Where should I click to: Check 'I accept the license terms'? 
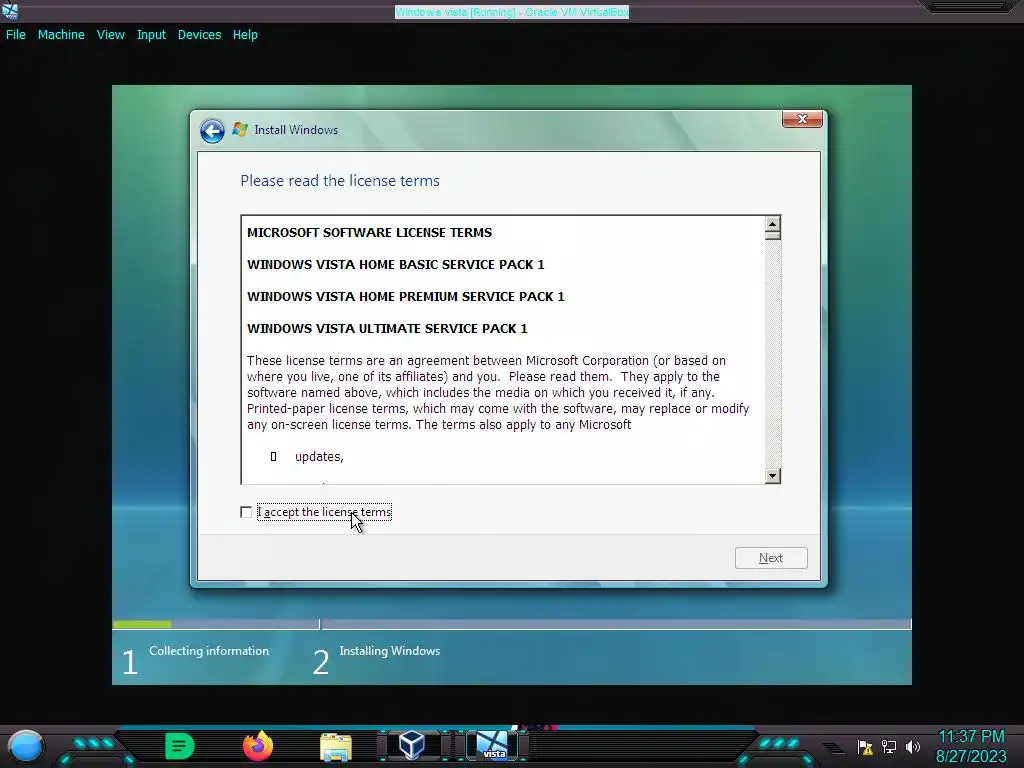[246, 513]
